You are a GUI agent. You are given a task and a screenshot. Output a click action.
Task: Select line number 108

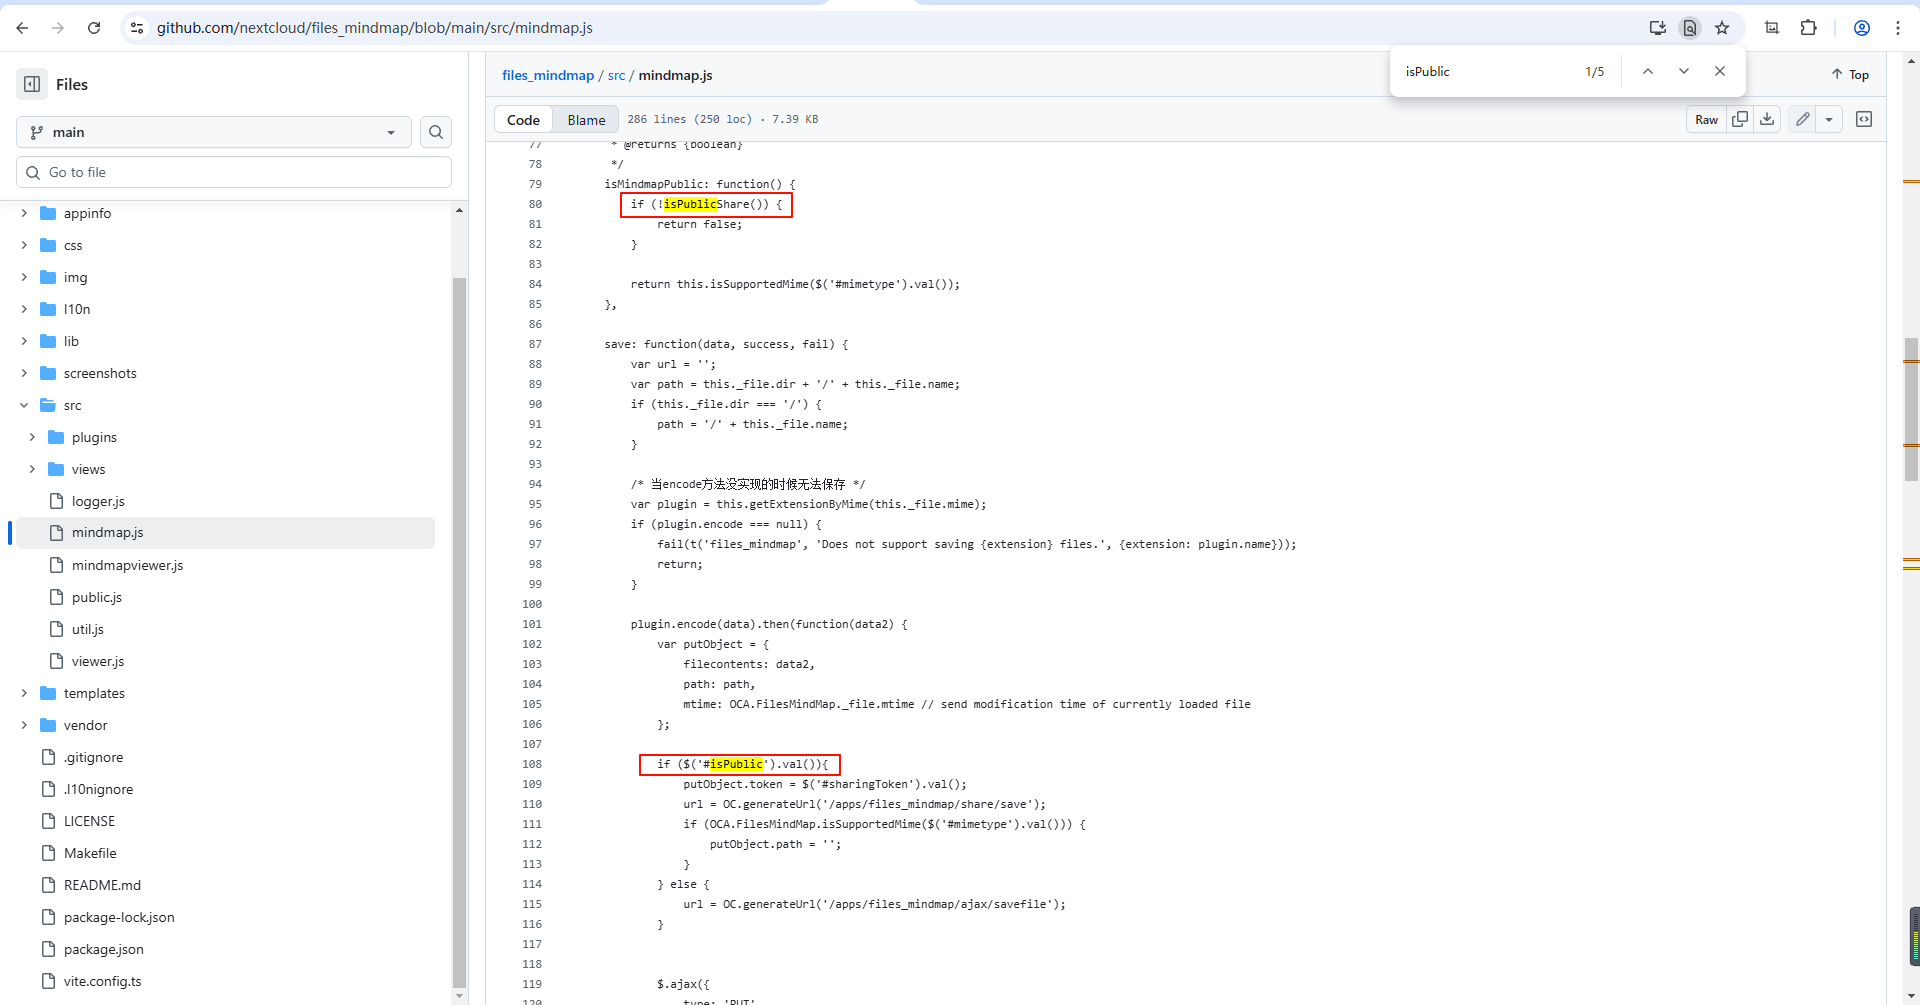click(x=532, y=764)
